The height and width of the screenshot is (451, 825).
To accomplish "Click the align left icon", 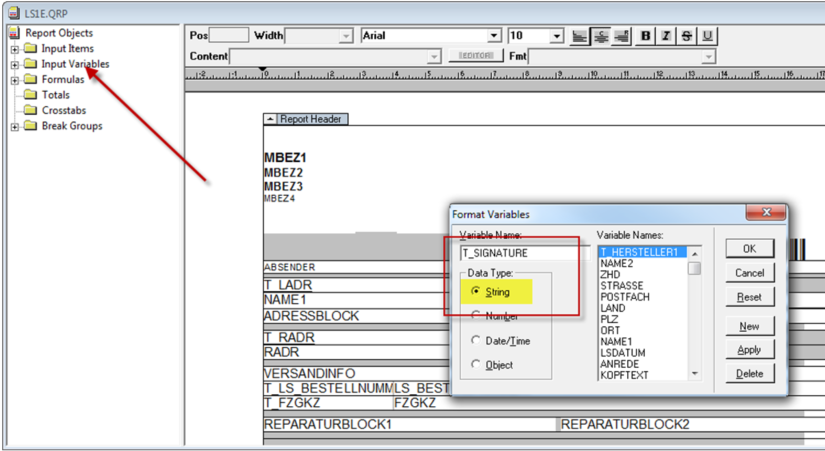I will coord(581,36).
